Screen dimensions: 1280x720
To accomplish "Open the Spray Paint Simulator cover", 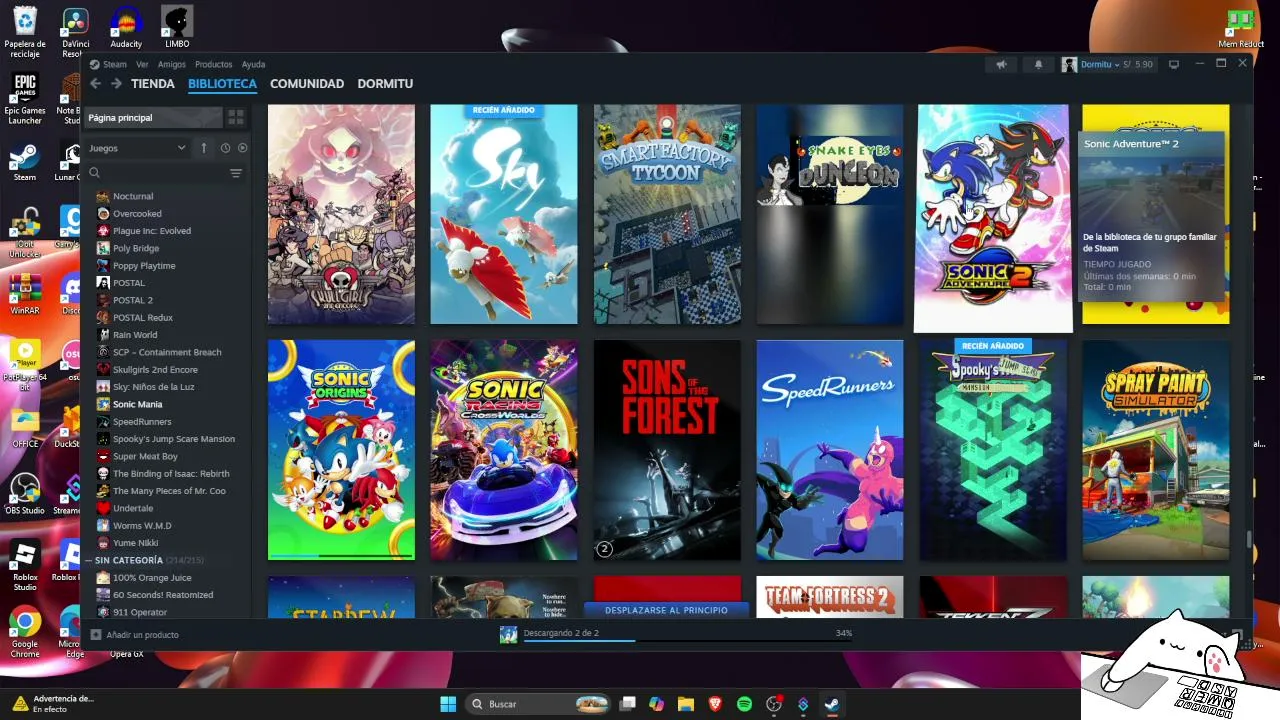I will click(x=1156, y=450).
